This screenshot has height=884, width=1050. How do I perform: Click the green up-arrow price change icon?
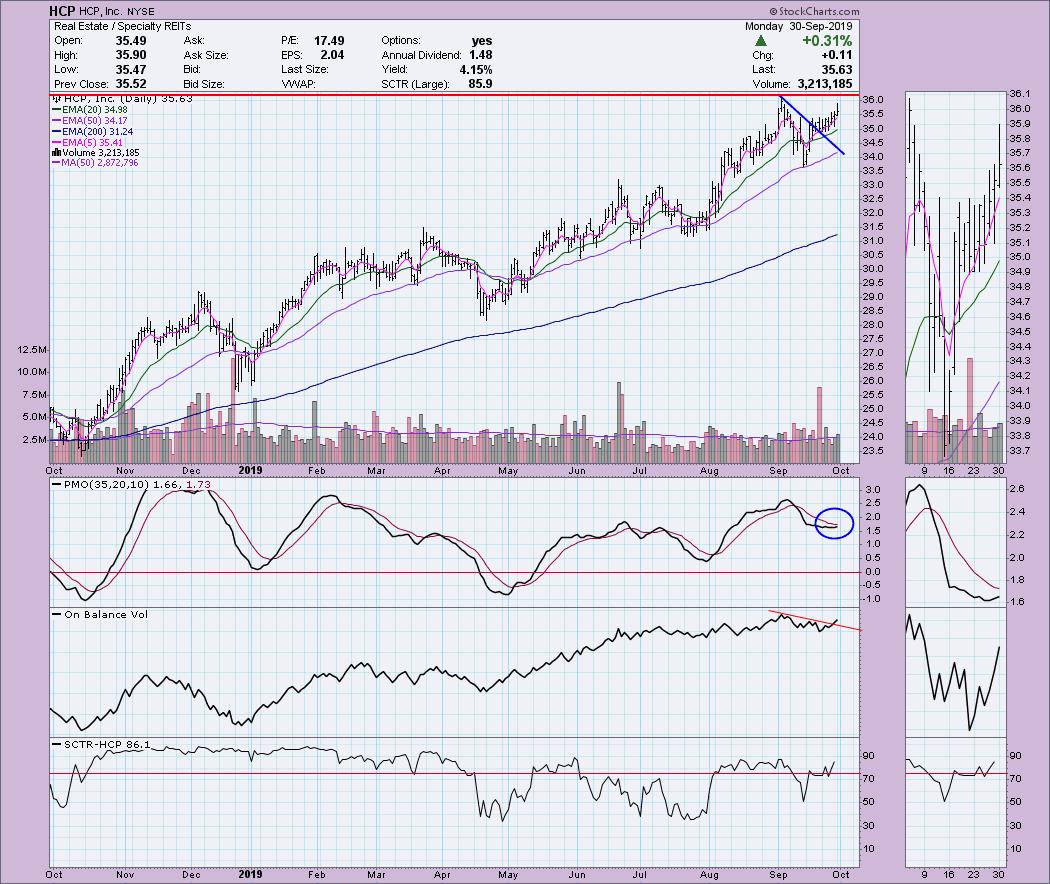pyautogui.click(x=761, y=41)
